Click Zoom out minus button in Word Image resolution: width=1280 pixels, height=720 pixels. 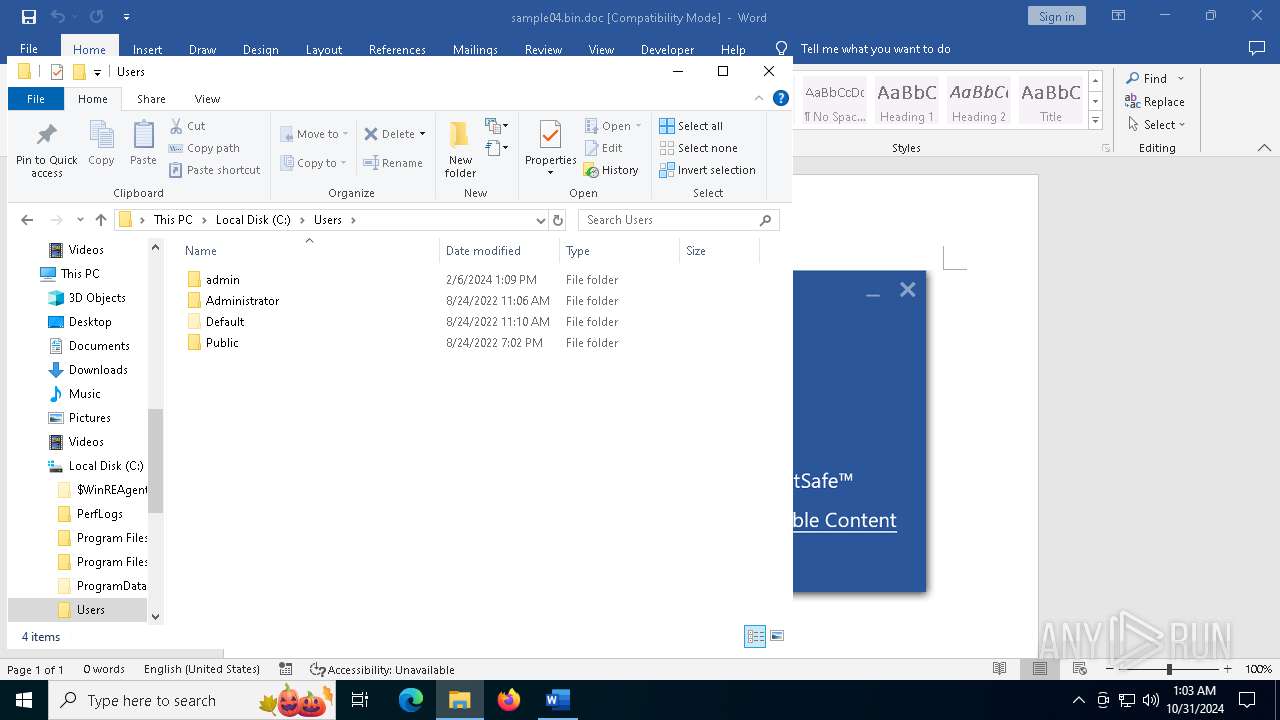1110,669
